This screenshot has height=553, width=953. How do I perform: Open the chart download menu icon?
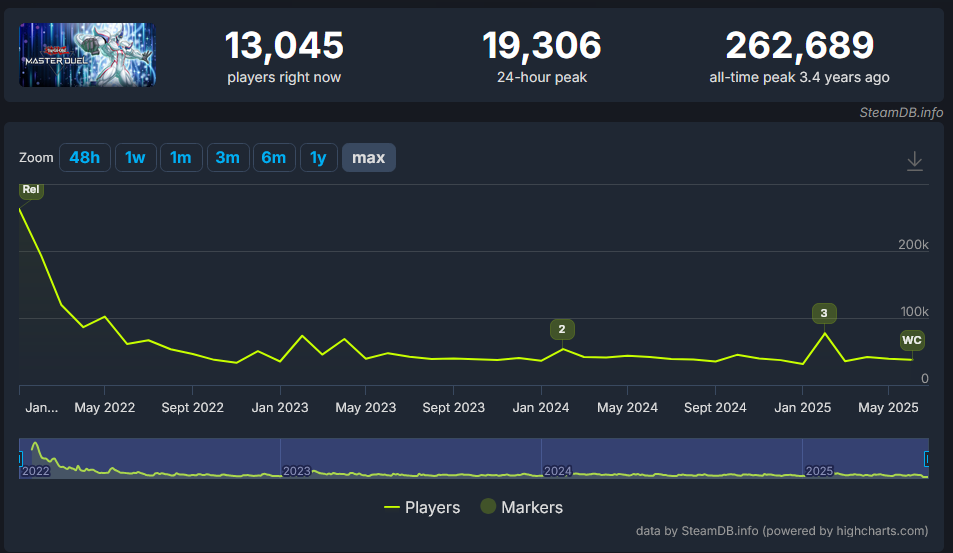pos(914,161)
